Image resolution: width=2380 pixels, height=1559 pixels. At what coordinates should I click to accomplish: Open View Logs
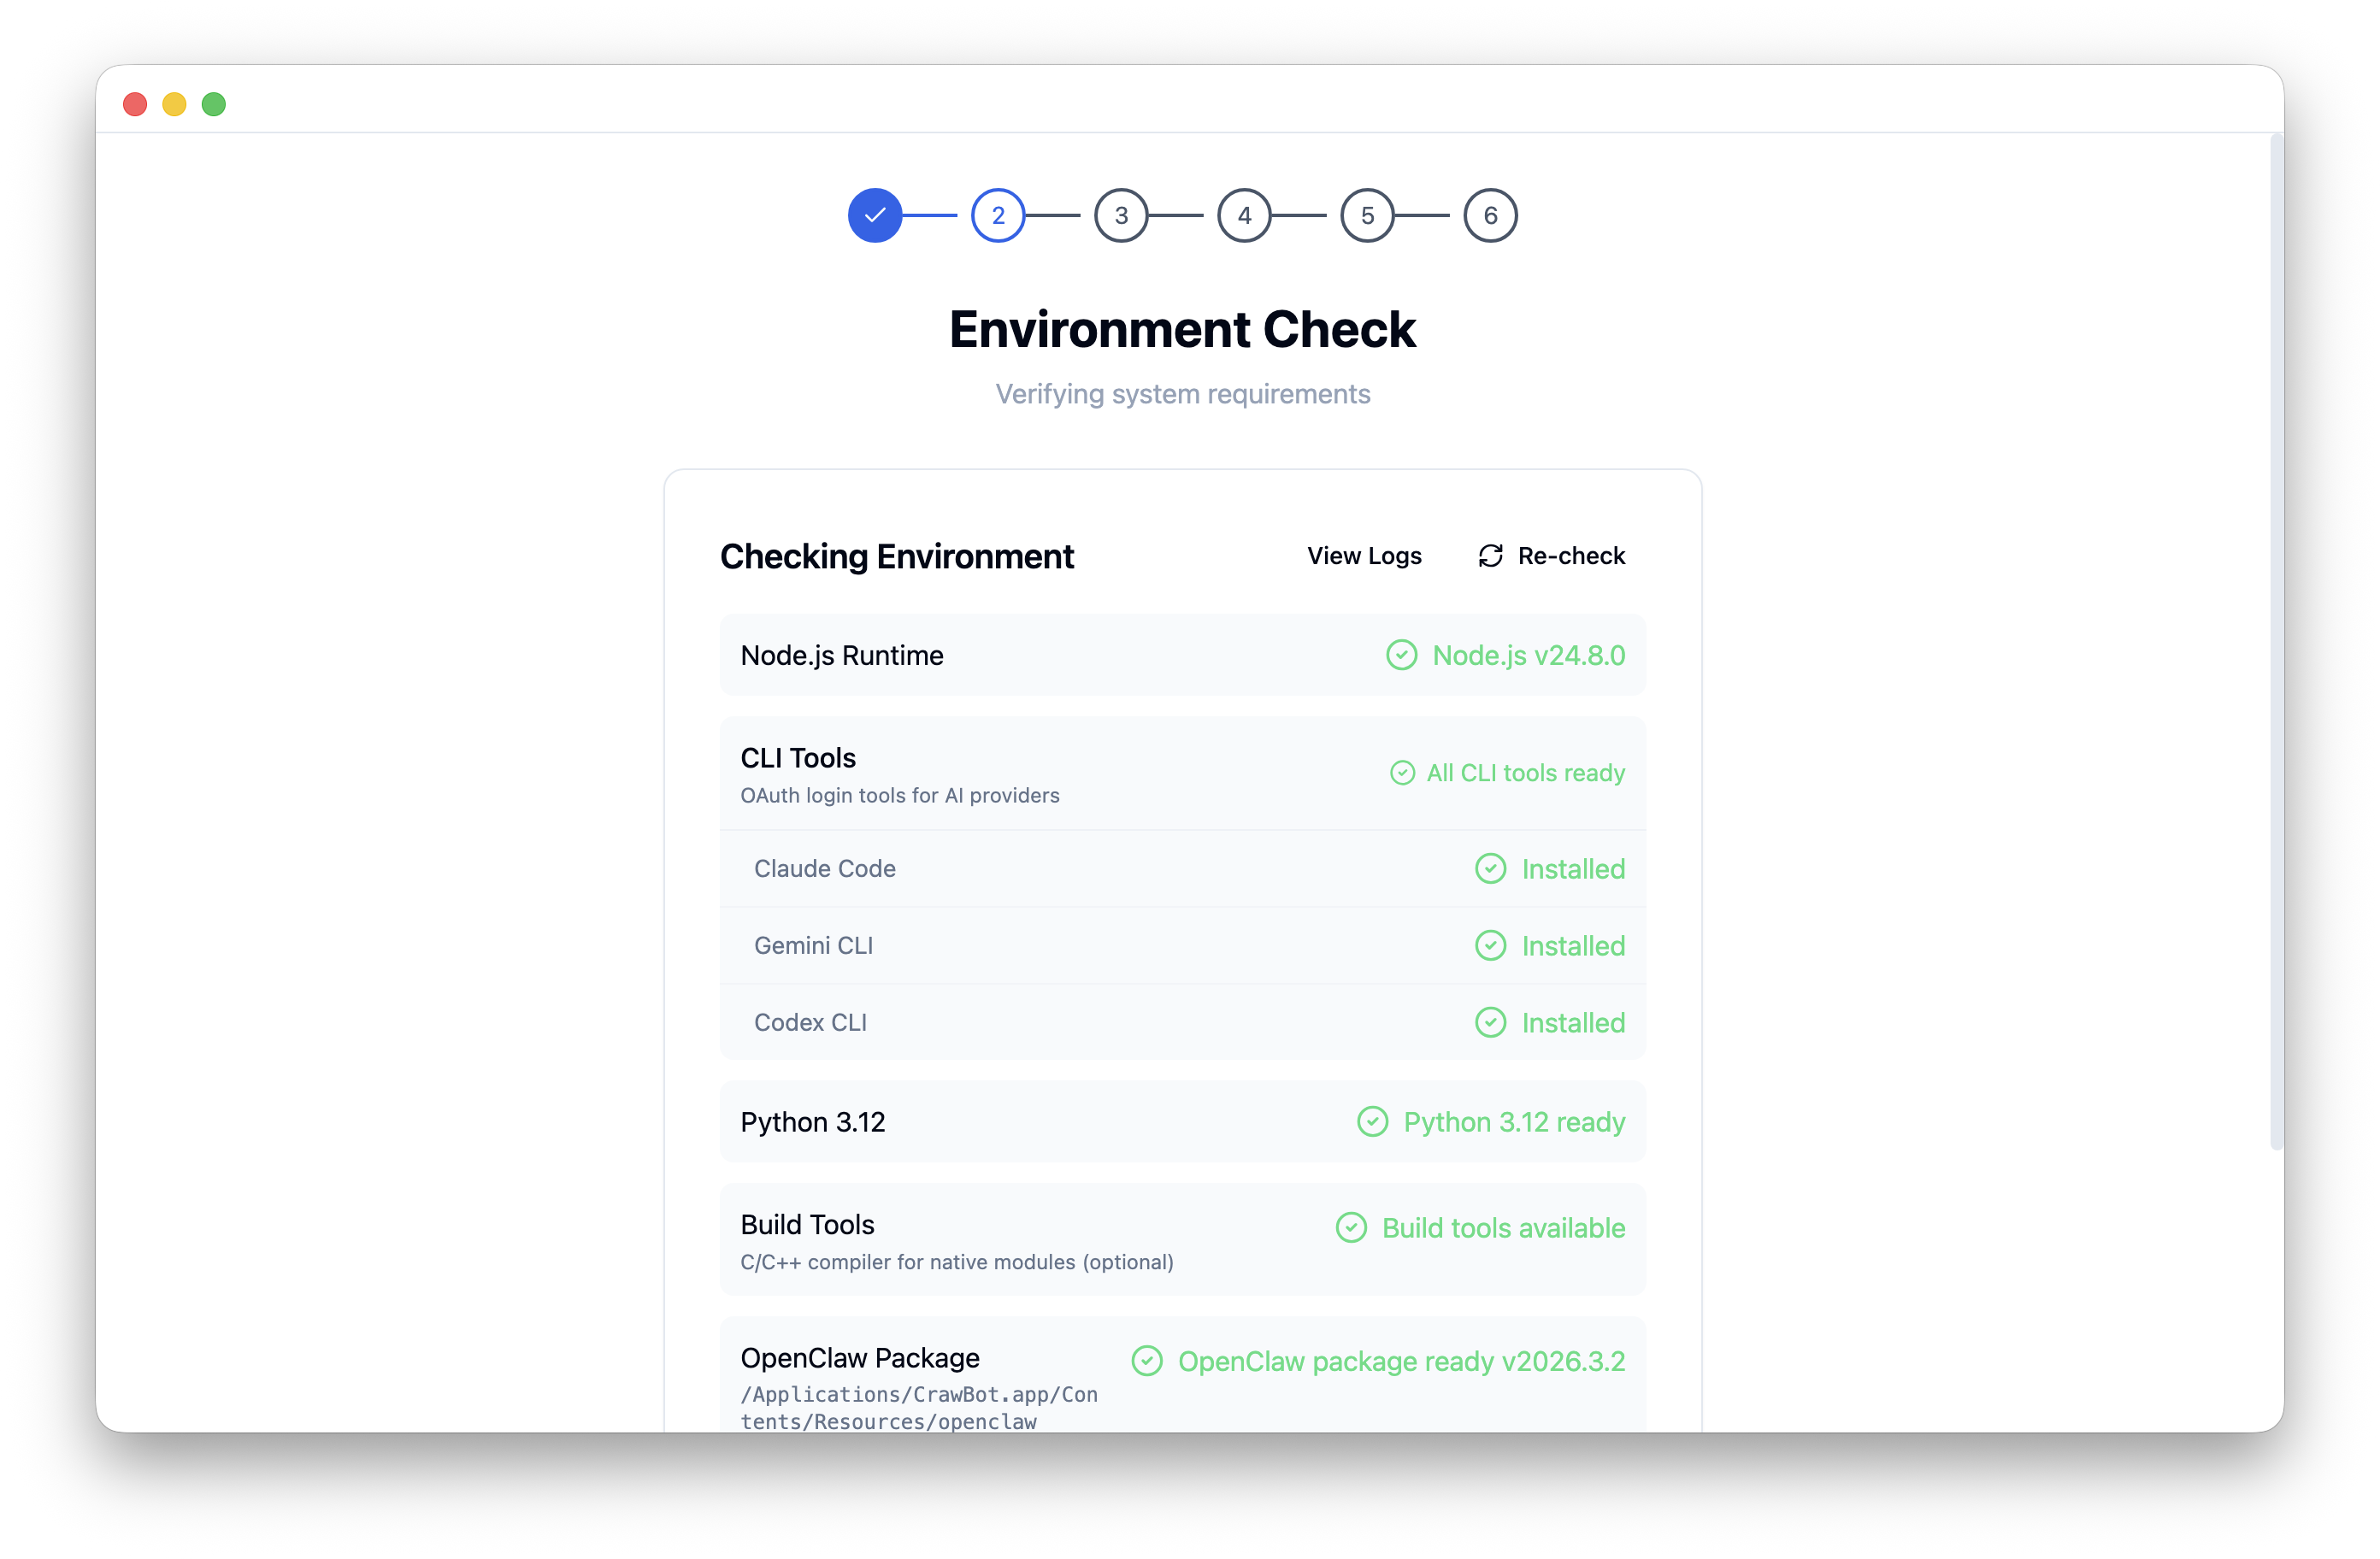click(x=1364, y=556)
